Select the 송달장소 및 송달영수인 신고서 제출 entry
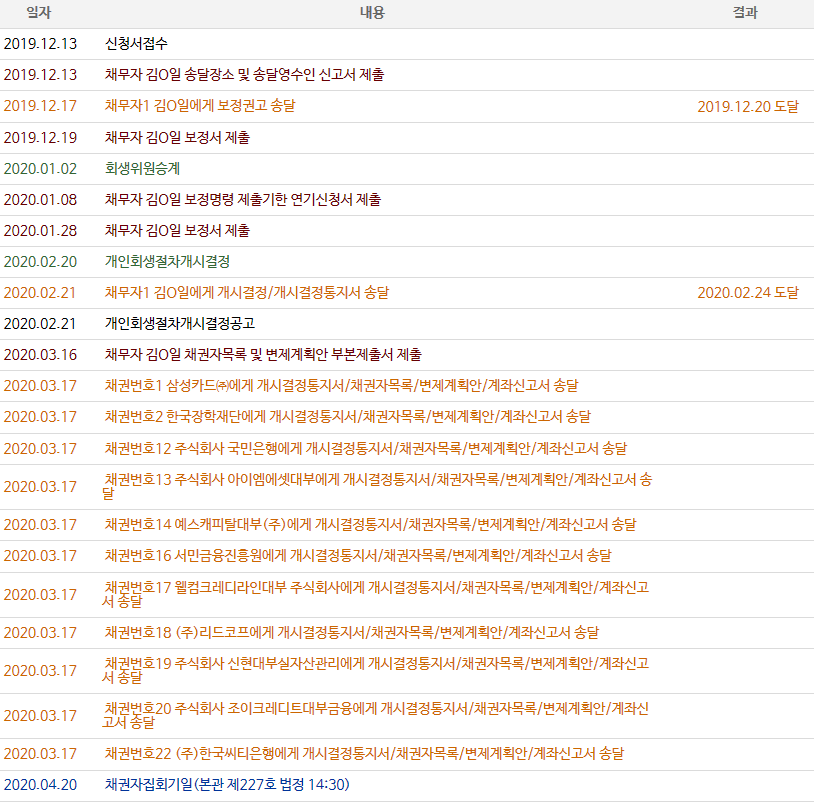The image size is (814, 803). (244, 75)
